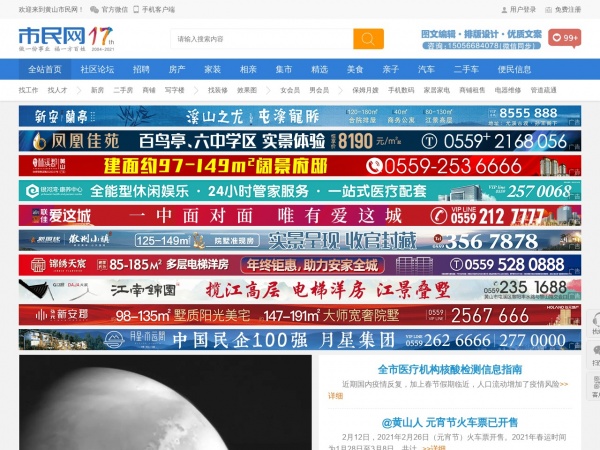
Task: Click 详细 under the 核酸检测 summary
Action: 335,396
